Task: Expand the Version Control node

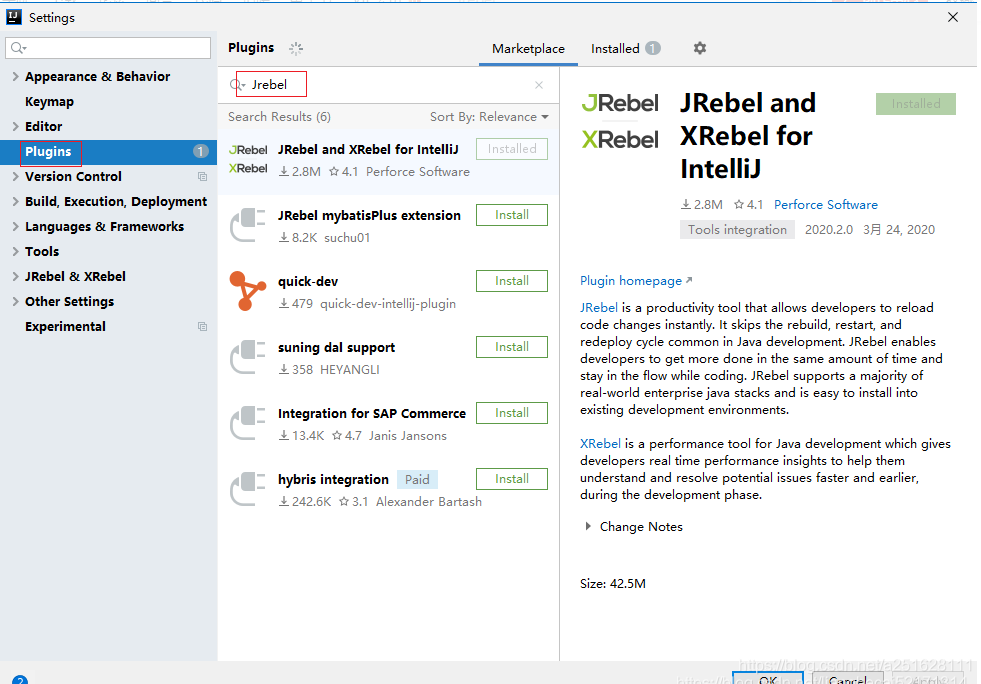Action: [15, 176]
